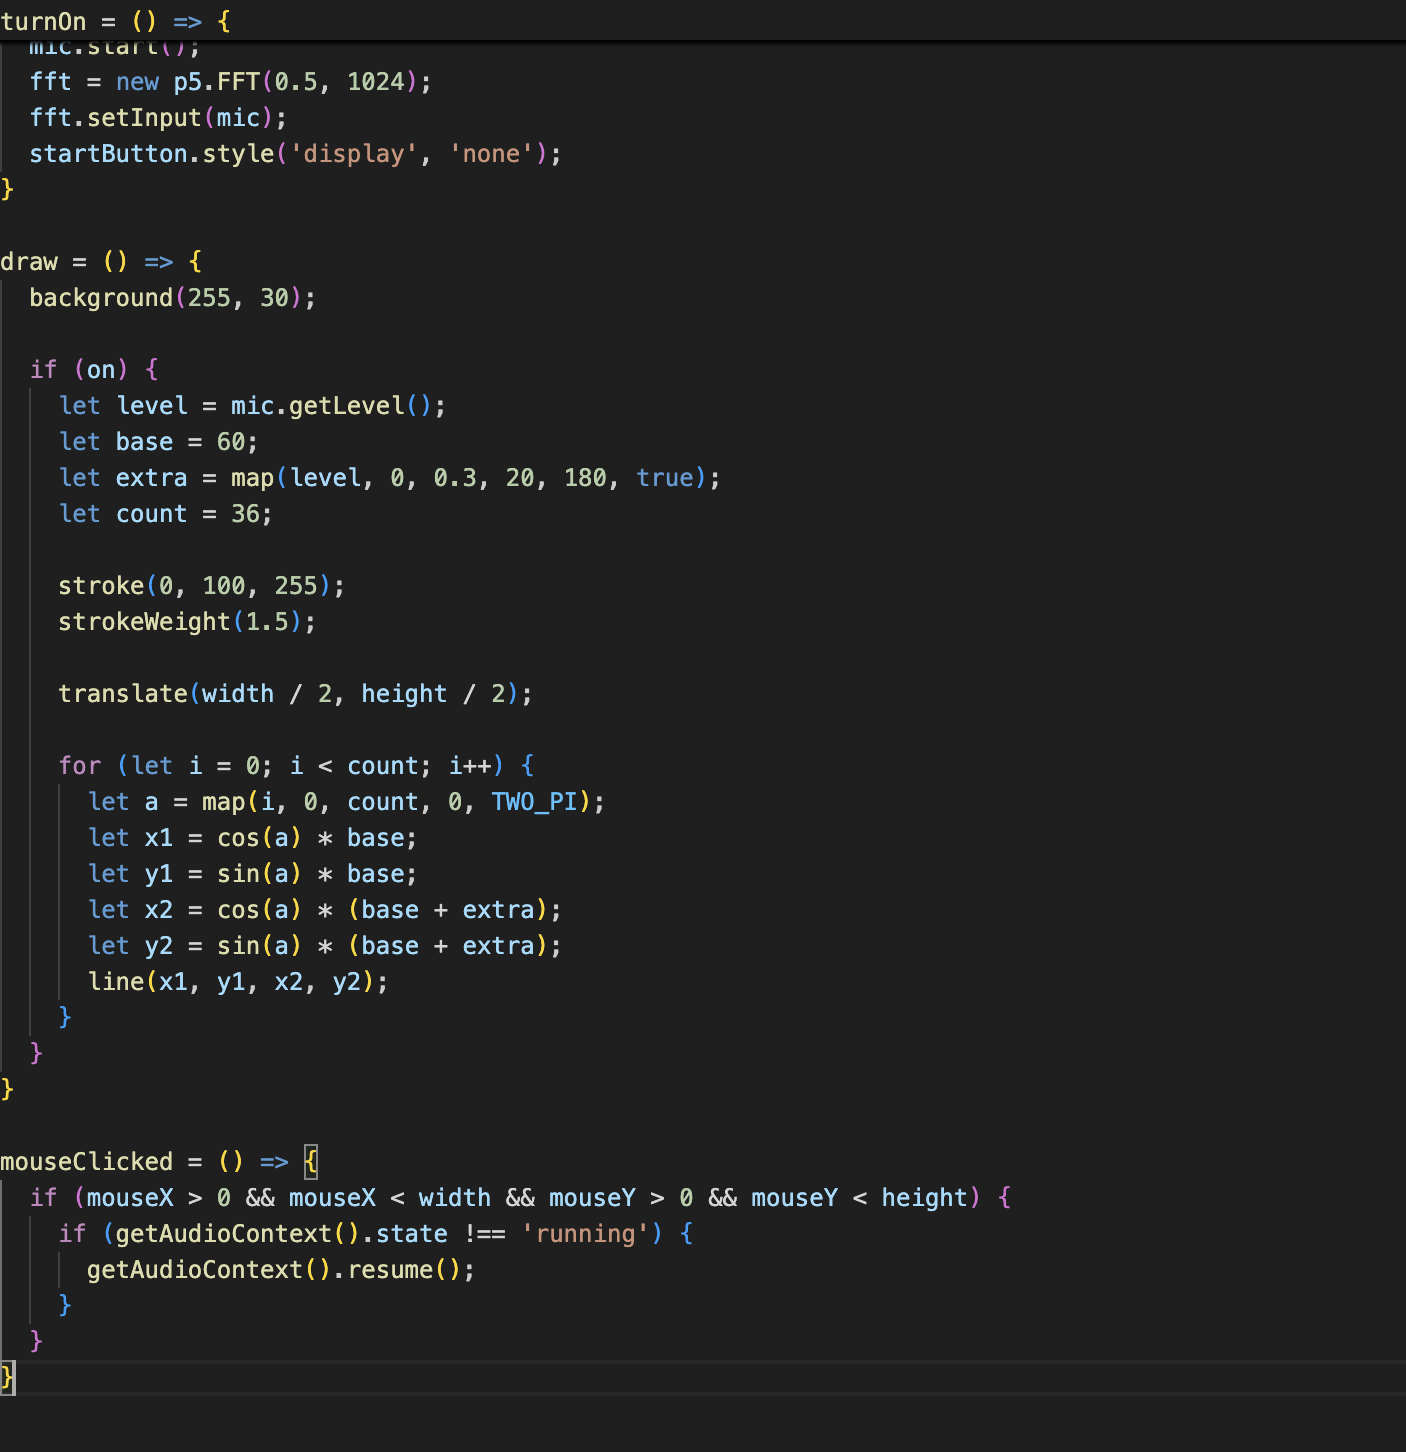The image size is (1406, 1452).
Task: Click the highlighted opening brace after mouseClicked arrow
Action: 311,1162
